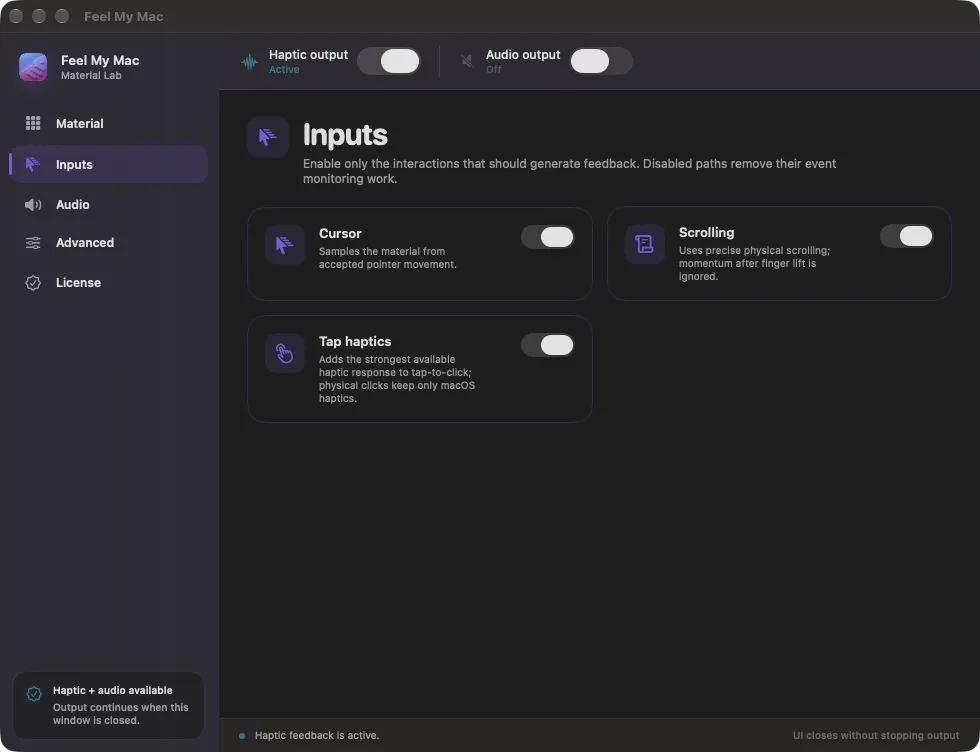
Task: Select the Inputs sidebar item
Action: 109,164
